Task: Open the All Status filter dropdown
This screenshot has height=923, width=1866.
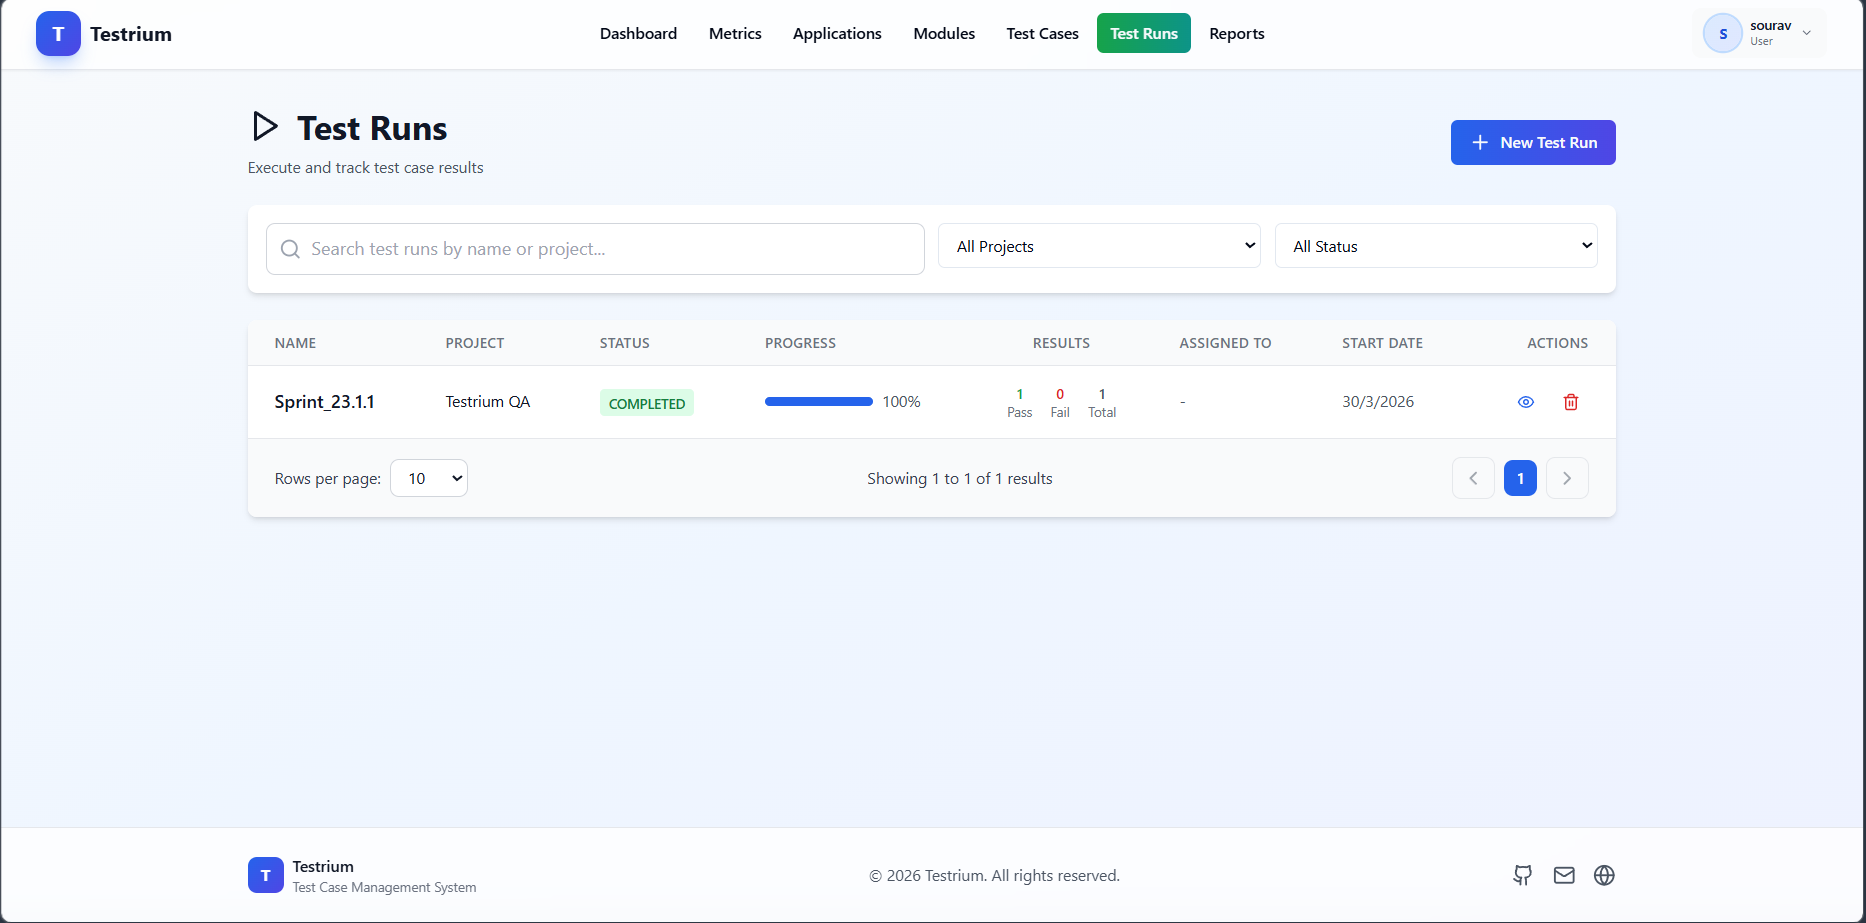Action: point(1435,246)
